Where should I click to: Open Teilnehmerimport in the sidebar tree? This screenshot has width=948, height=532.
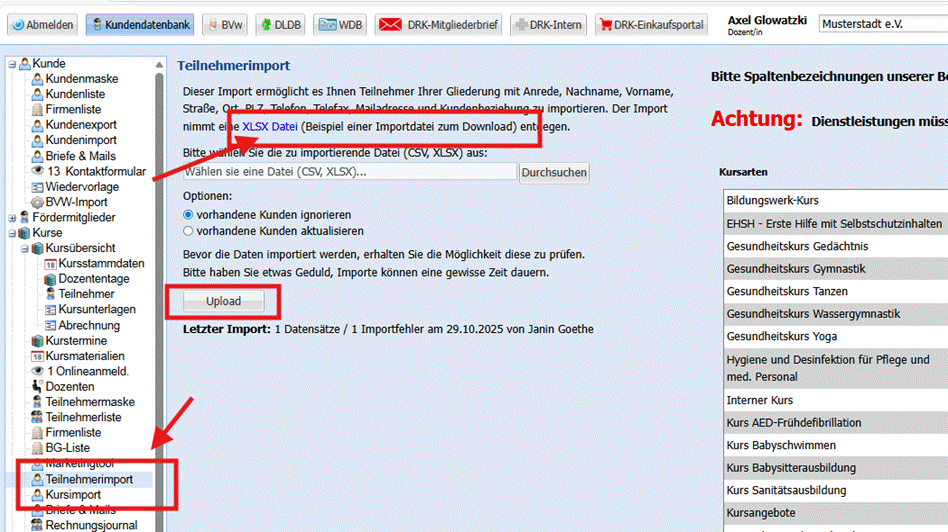click(89, 479)
